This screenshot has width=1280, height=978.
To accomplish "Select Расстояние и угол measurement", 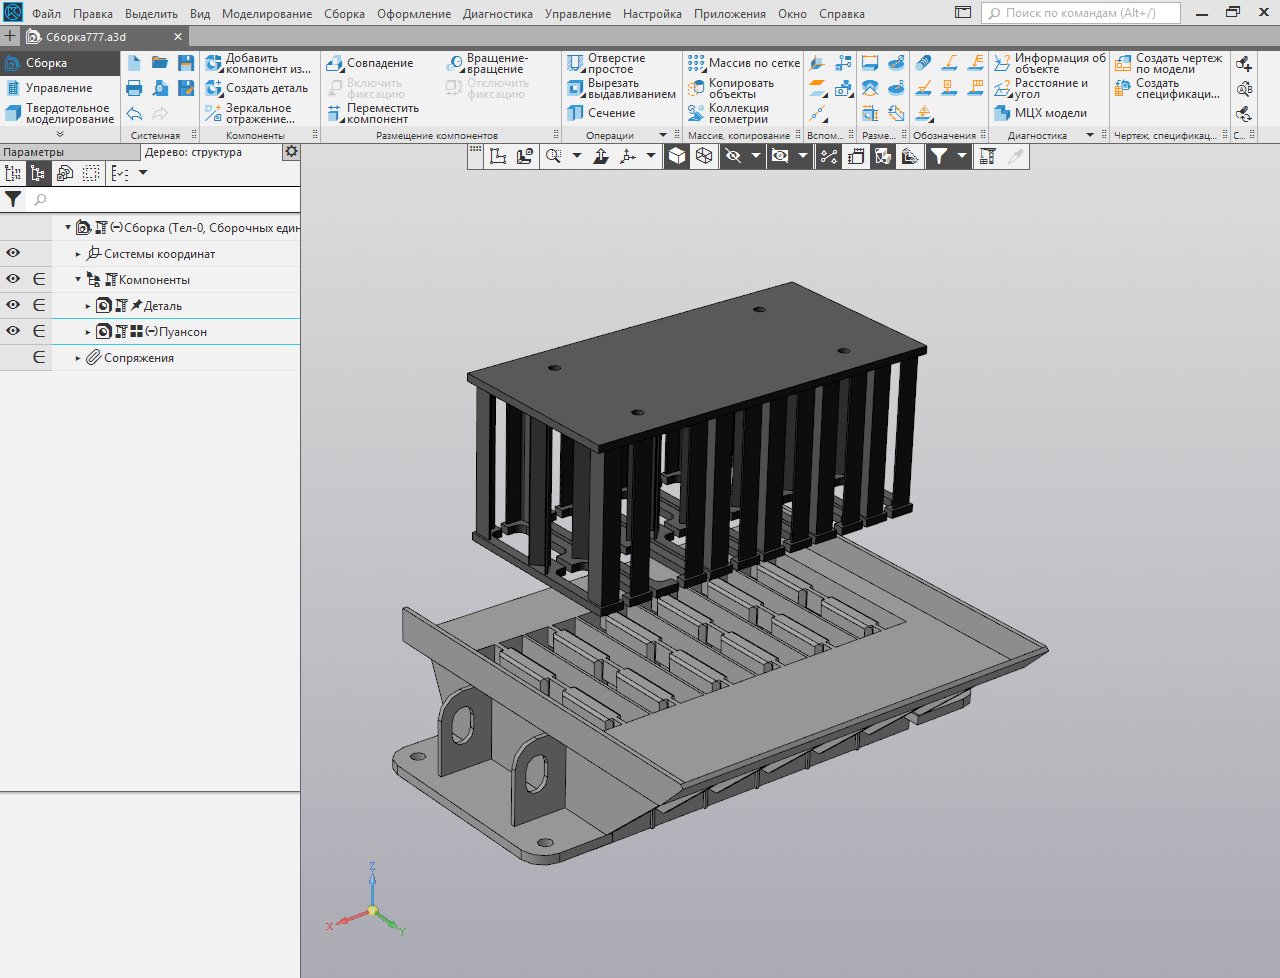I will pyautogui.click(x=1041, y=88).
